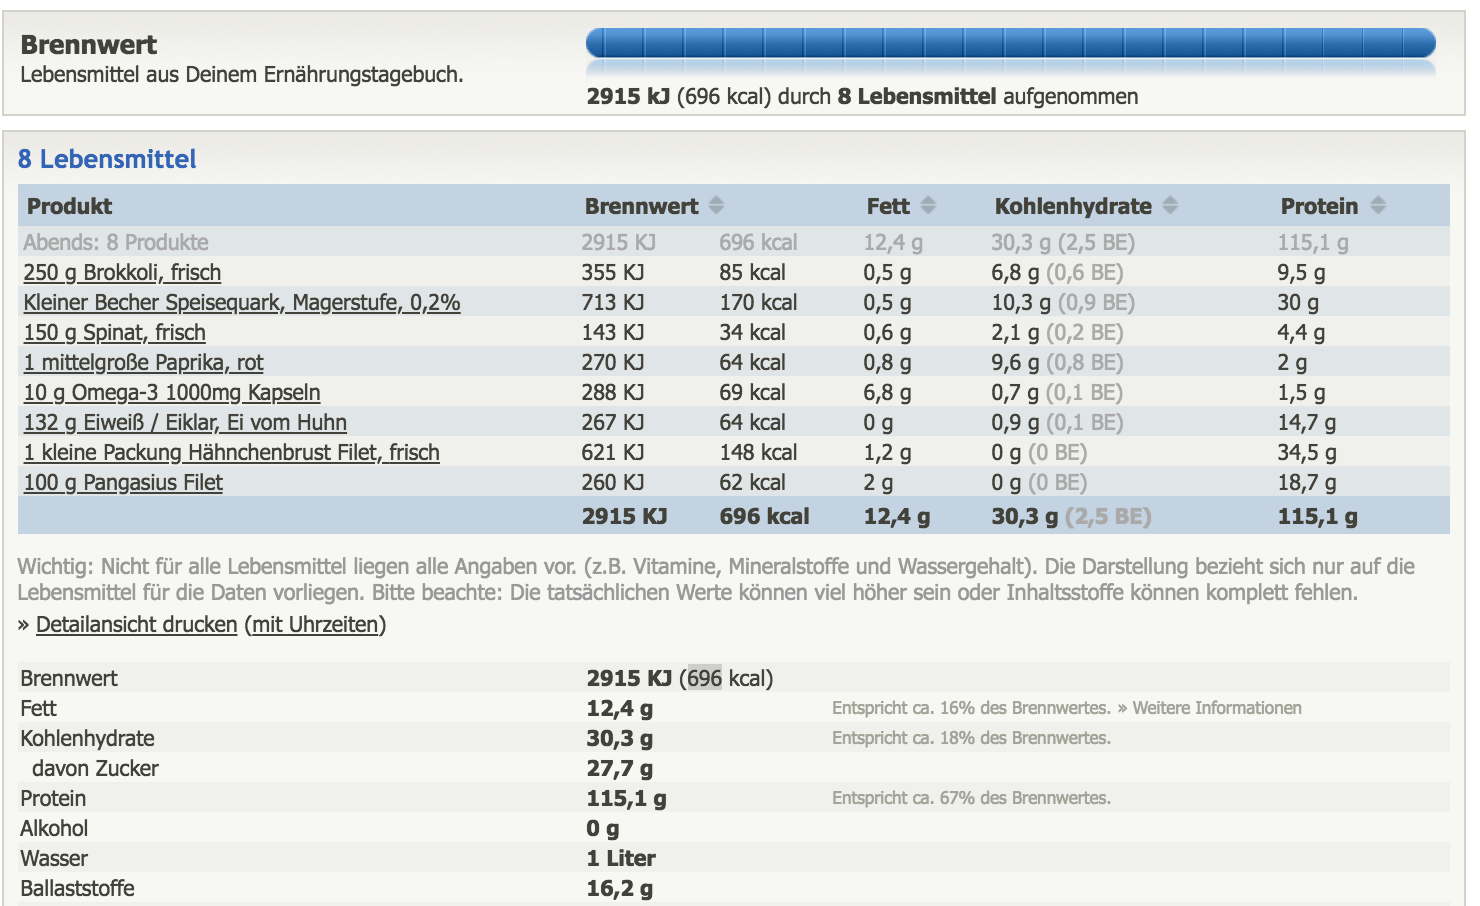Viewport: 1480px width, 906px height.
Task: Click the mit Uhrzeiten print link
Action: pyautogui.click(x=315, y=624)
